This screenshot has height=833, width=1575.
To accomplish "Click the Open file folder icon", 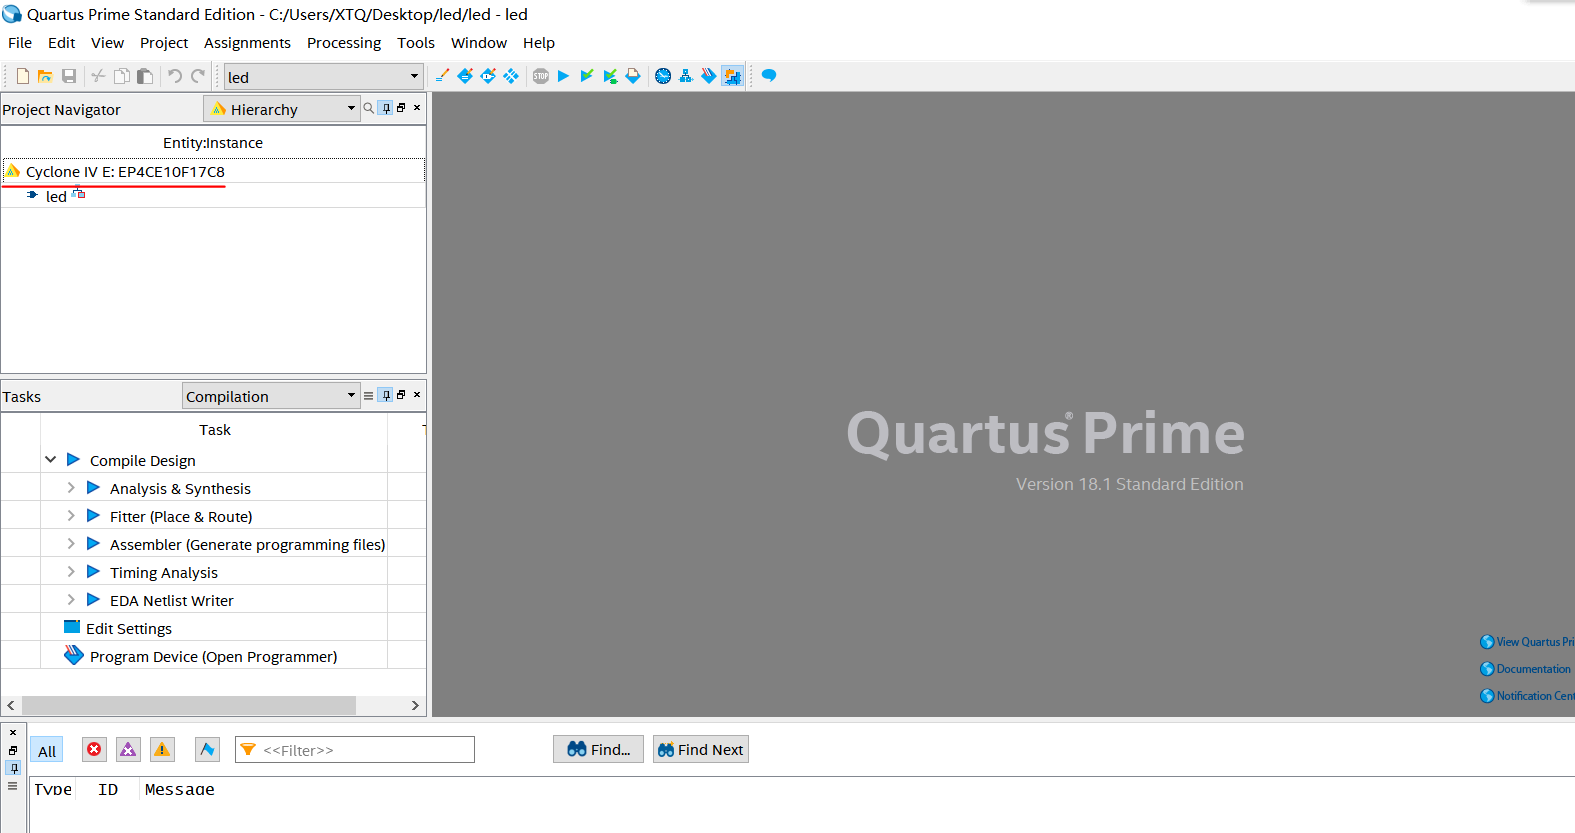I will [45, 76].
